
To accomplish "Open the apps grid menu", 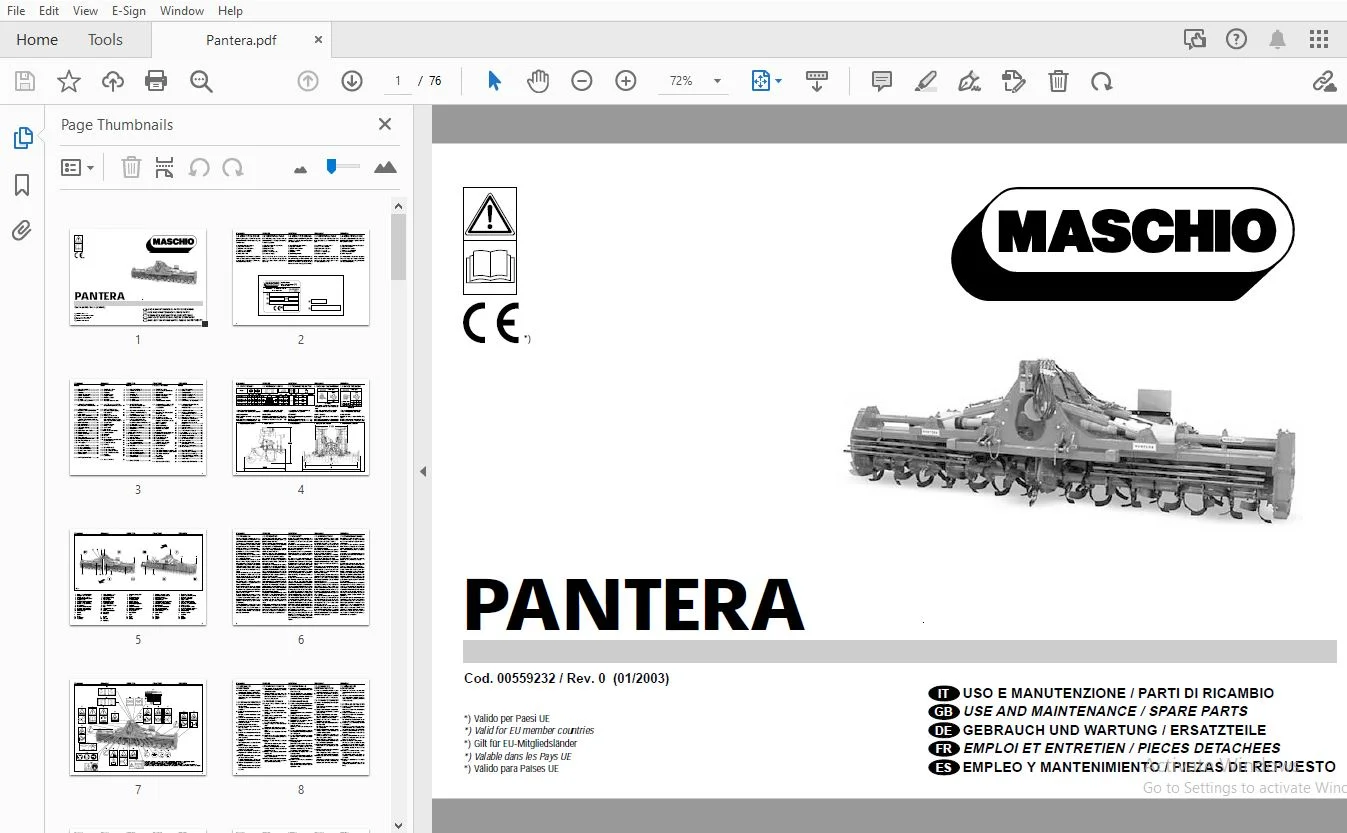I will 1319,40.
